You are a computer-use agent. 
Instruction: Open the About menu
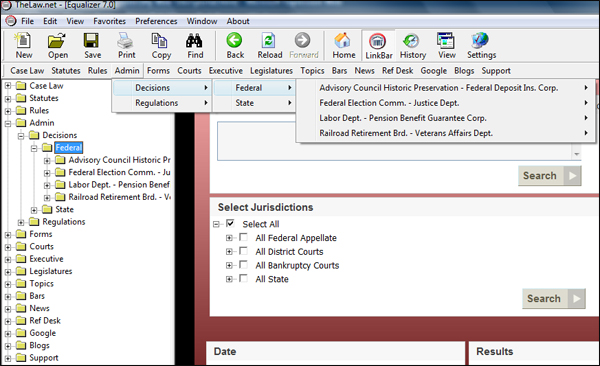pyautogui.click(x=238, y=21)
